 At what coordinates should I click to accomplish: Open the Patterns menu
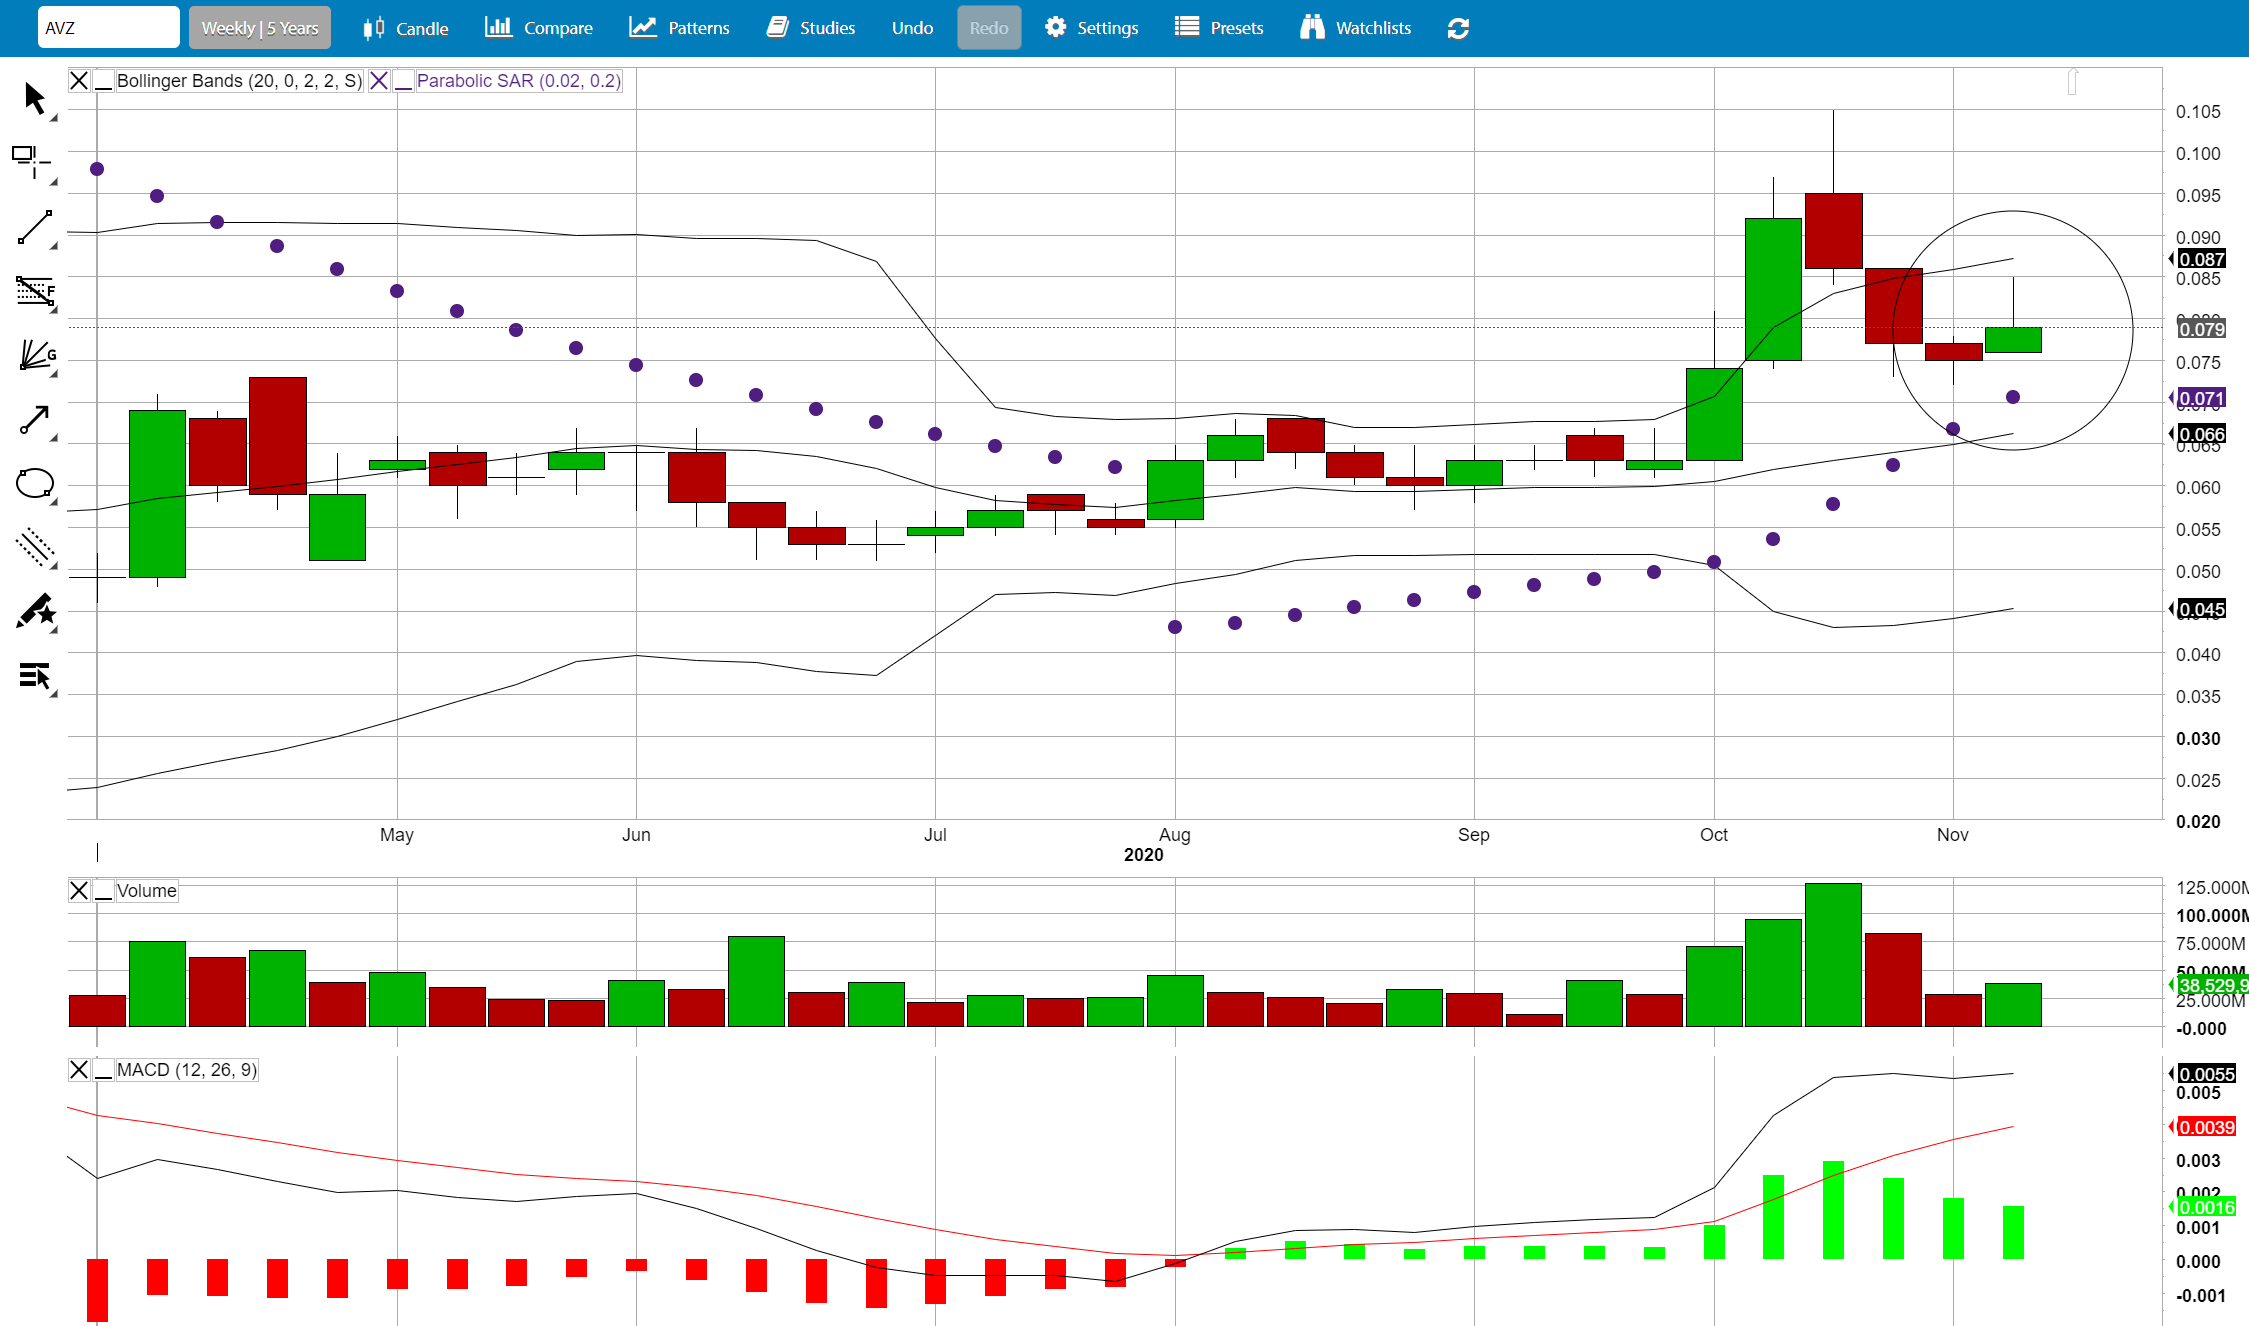pyautogui.click(x=679, y=28)
